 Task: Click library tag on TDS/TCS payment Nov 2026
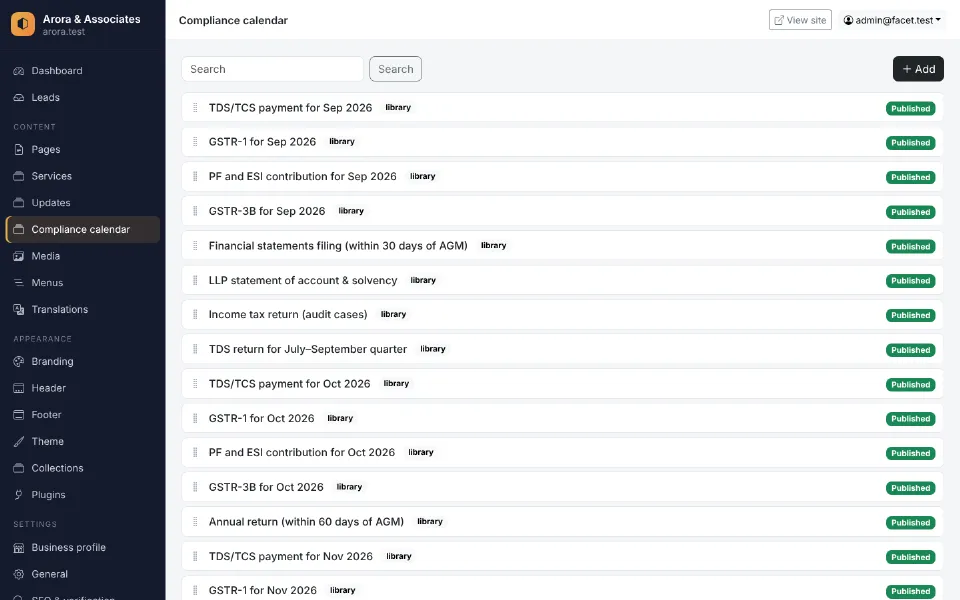tap(399, 556)
